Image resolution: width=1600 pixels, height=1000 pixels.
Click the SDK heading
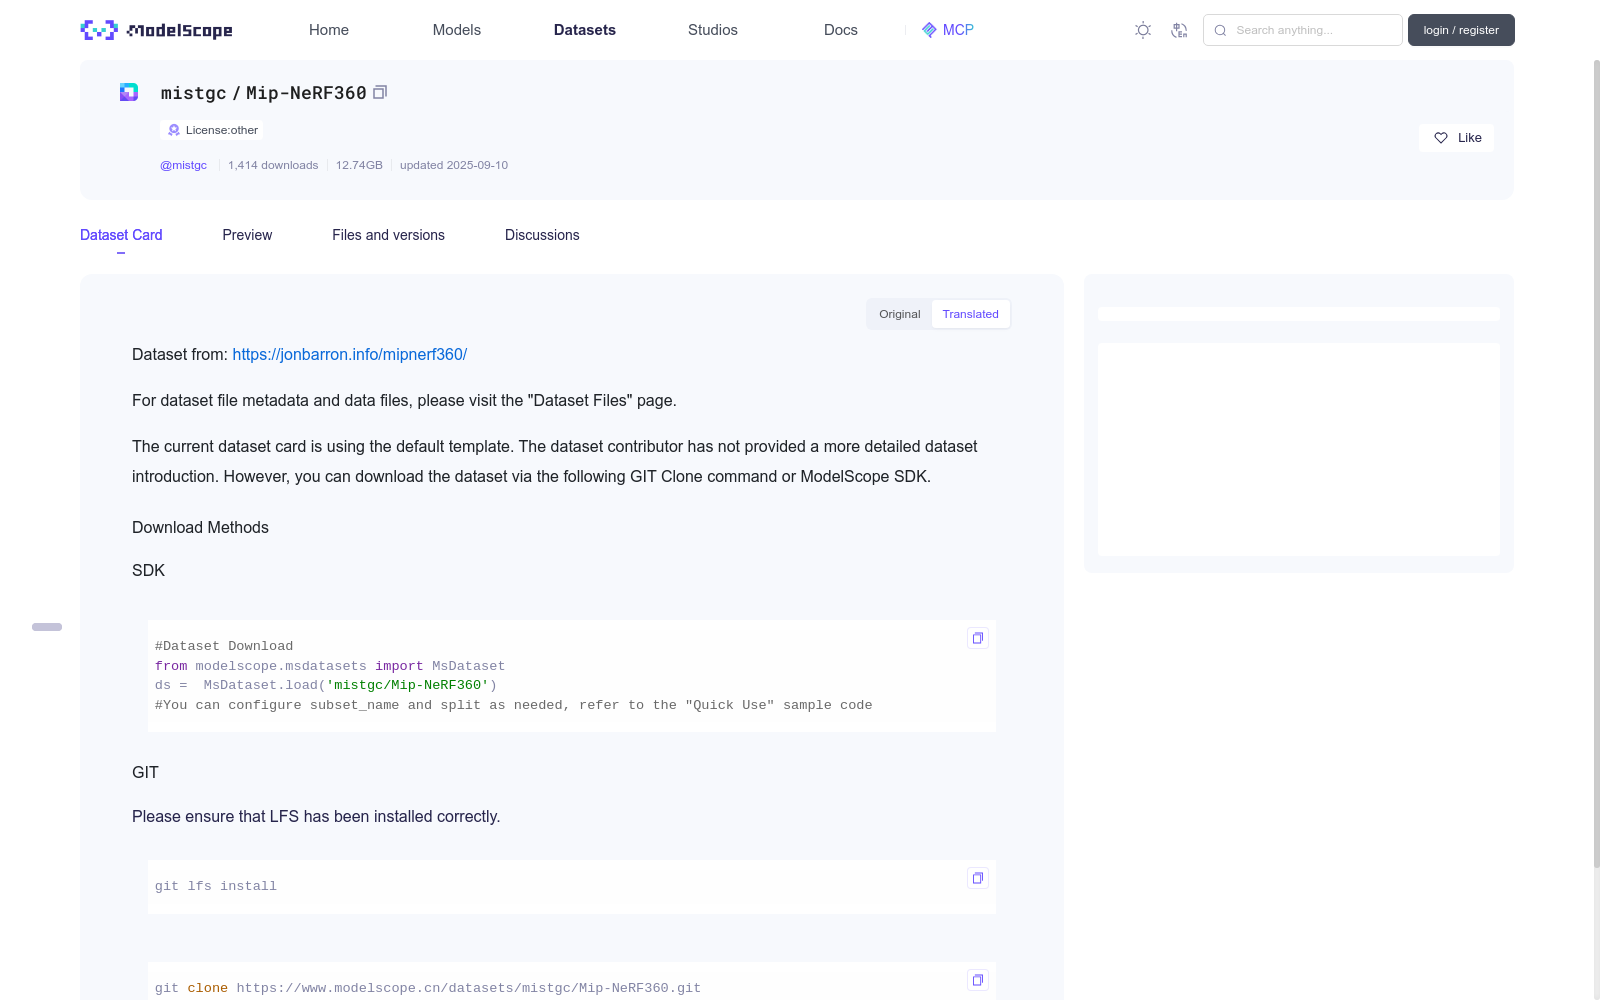pyautogui.click(x=149, y=570)
